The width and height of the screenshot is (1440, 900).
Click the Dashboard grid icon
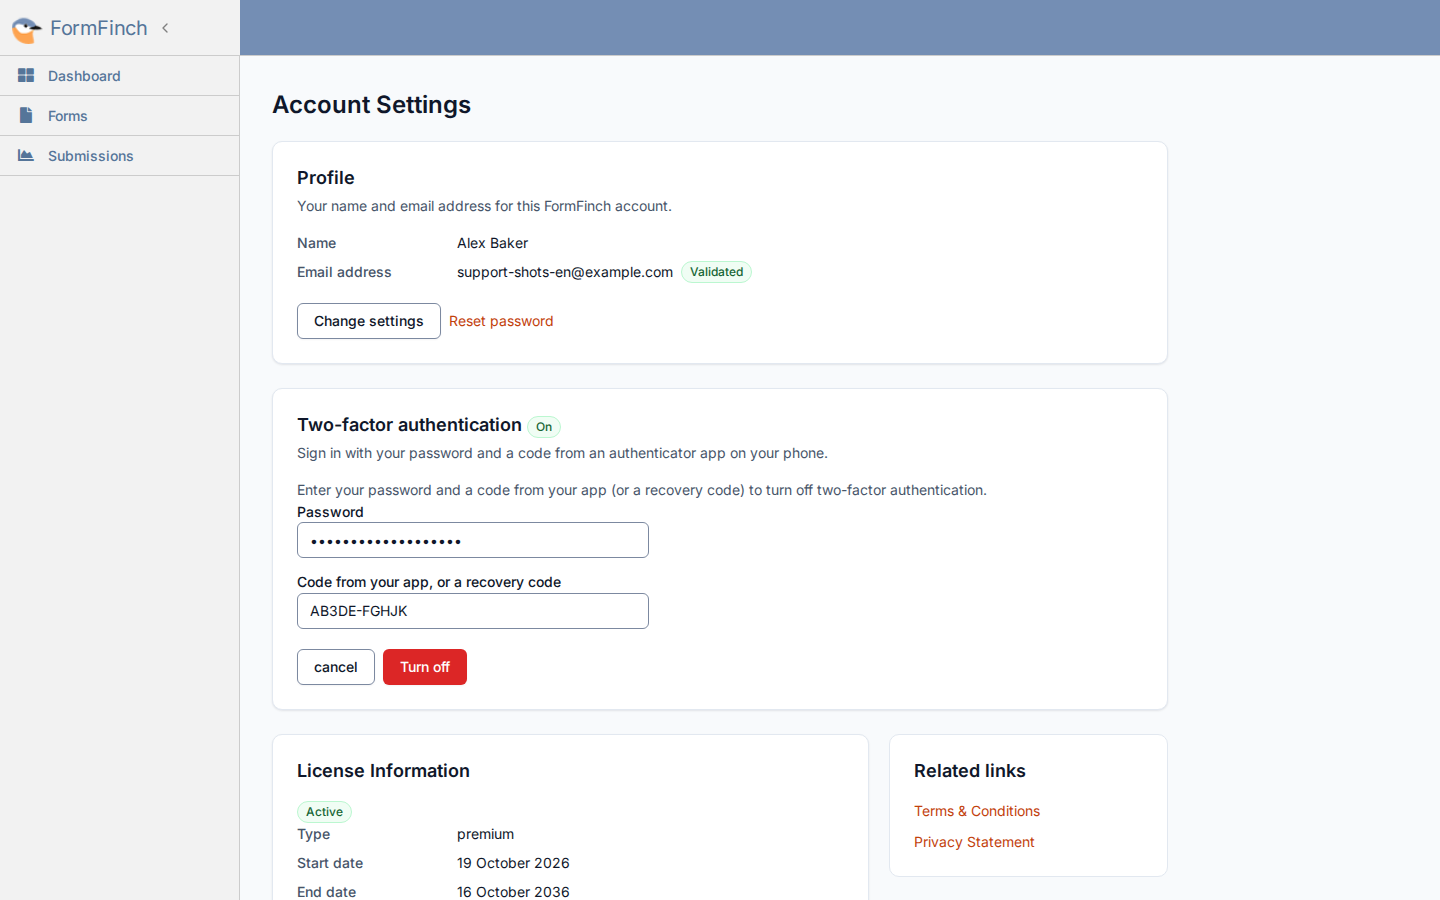coord(26,75)
